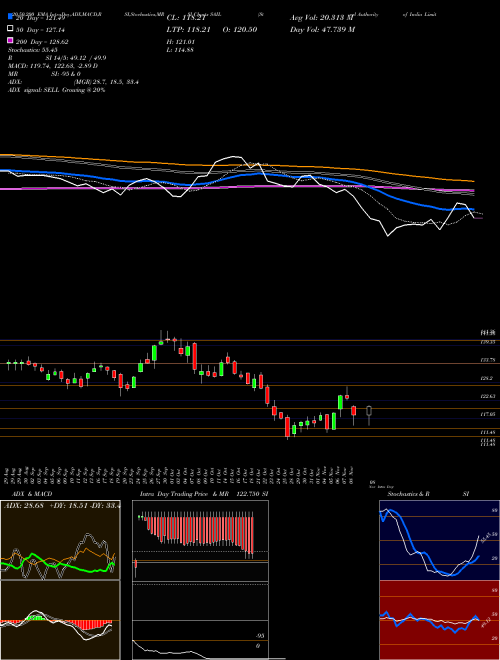This screenshot has width=500, height=660.
Task: Click the 117.05 price axis label
Action: (488, 414)
